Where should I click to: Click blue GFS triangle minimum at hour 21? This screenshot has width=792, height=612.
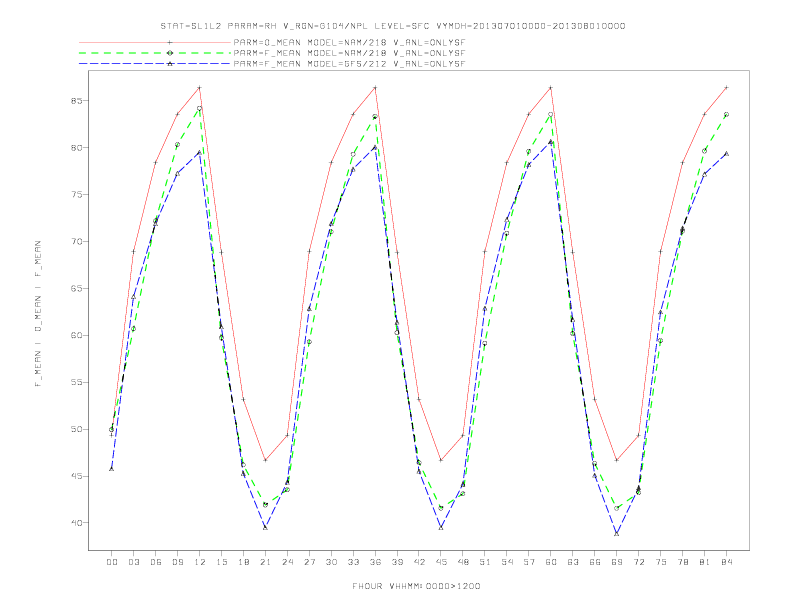pos(265,527)
